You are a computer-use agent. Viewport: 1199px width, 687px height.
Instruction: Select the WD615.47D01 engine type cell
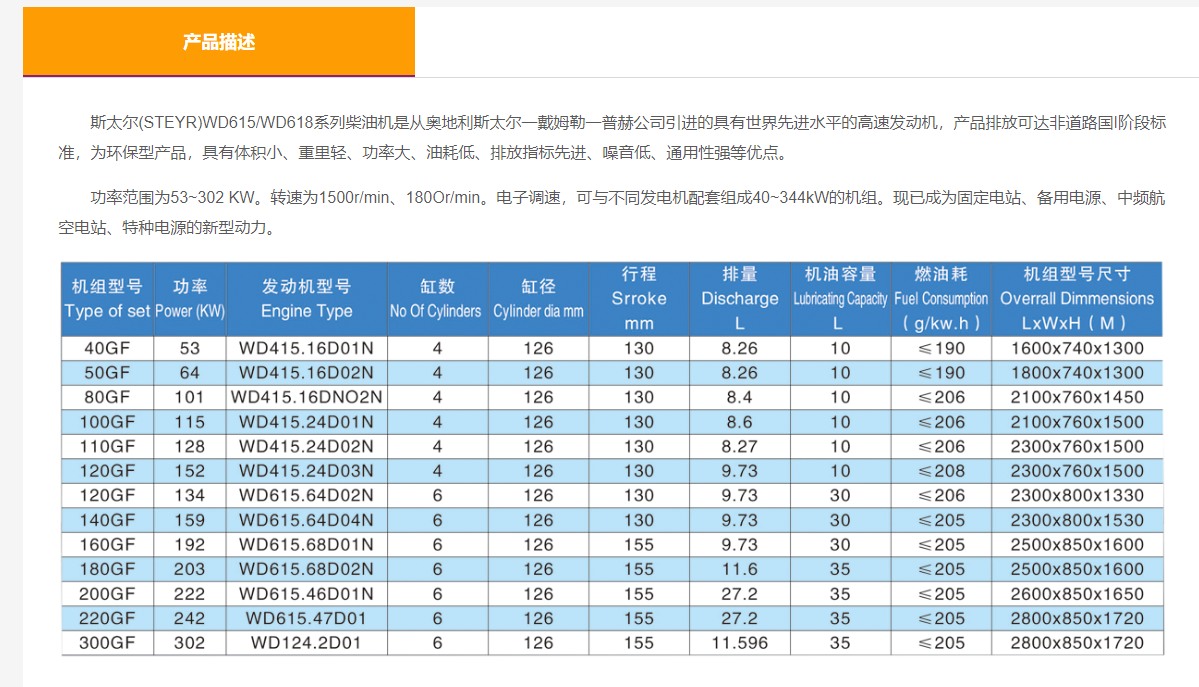(x=307, y=618)
